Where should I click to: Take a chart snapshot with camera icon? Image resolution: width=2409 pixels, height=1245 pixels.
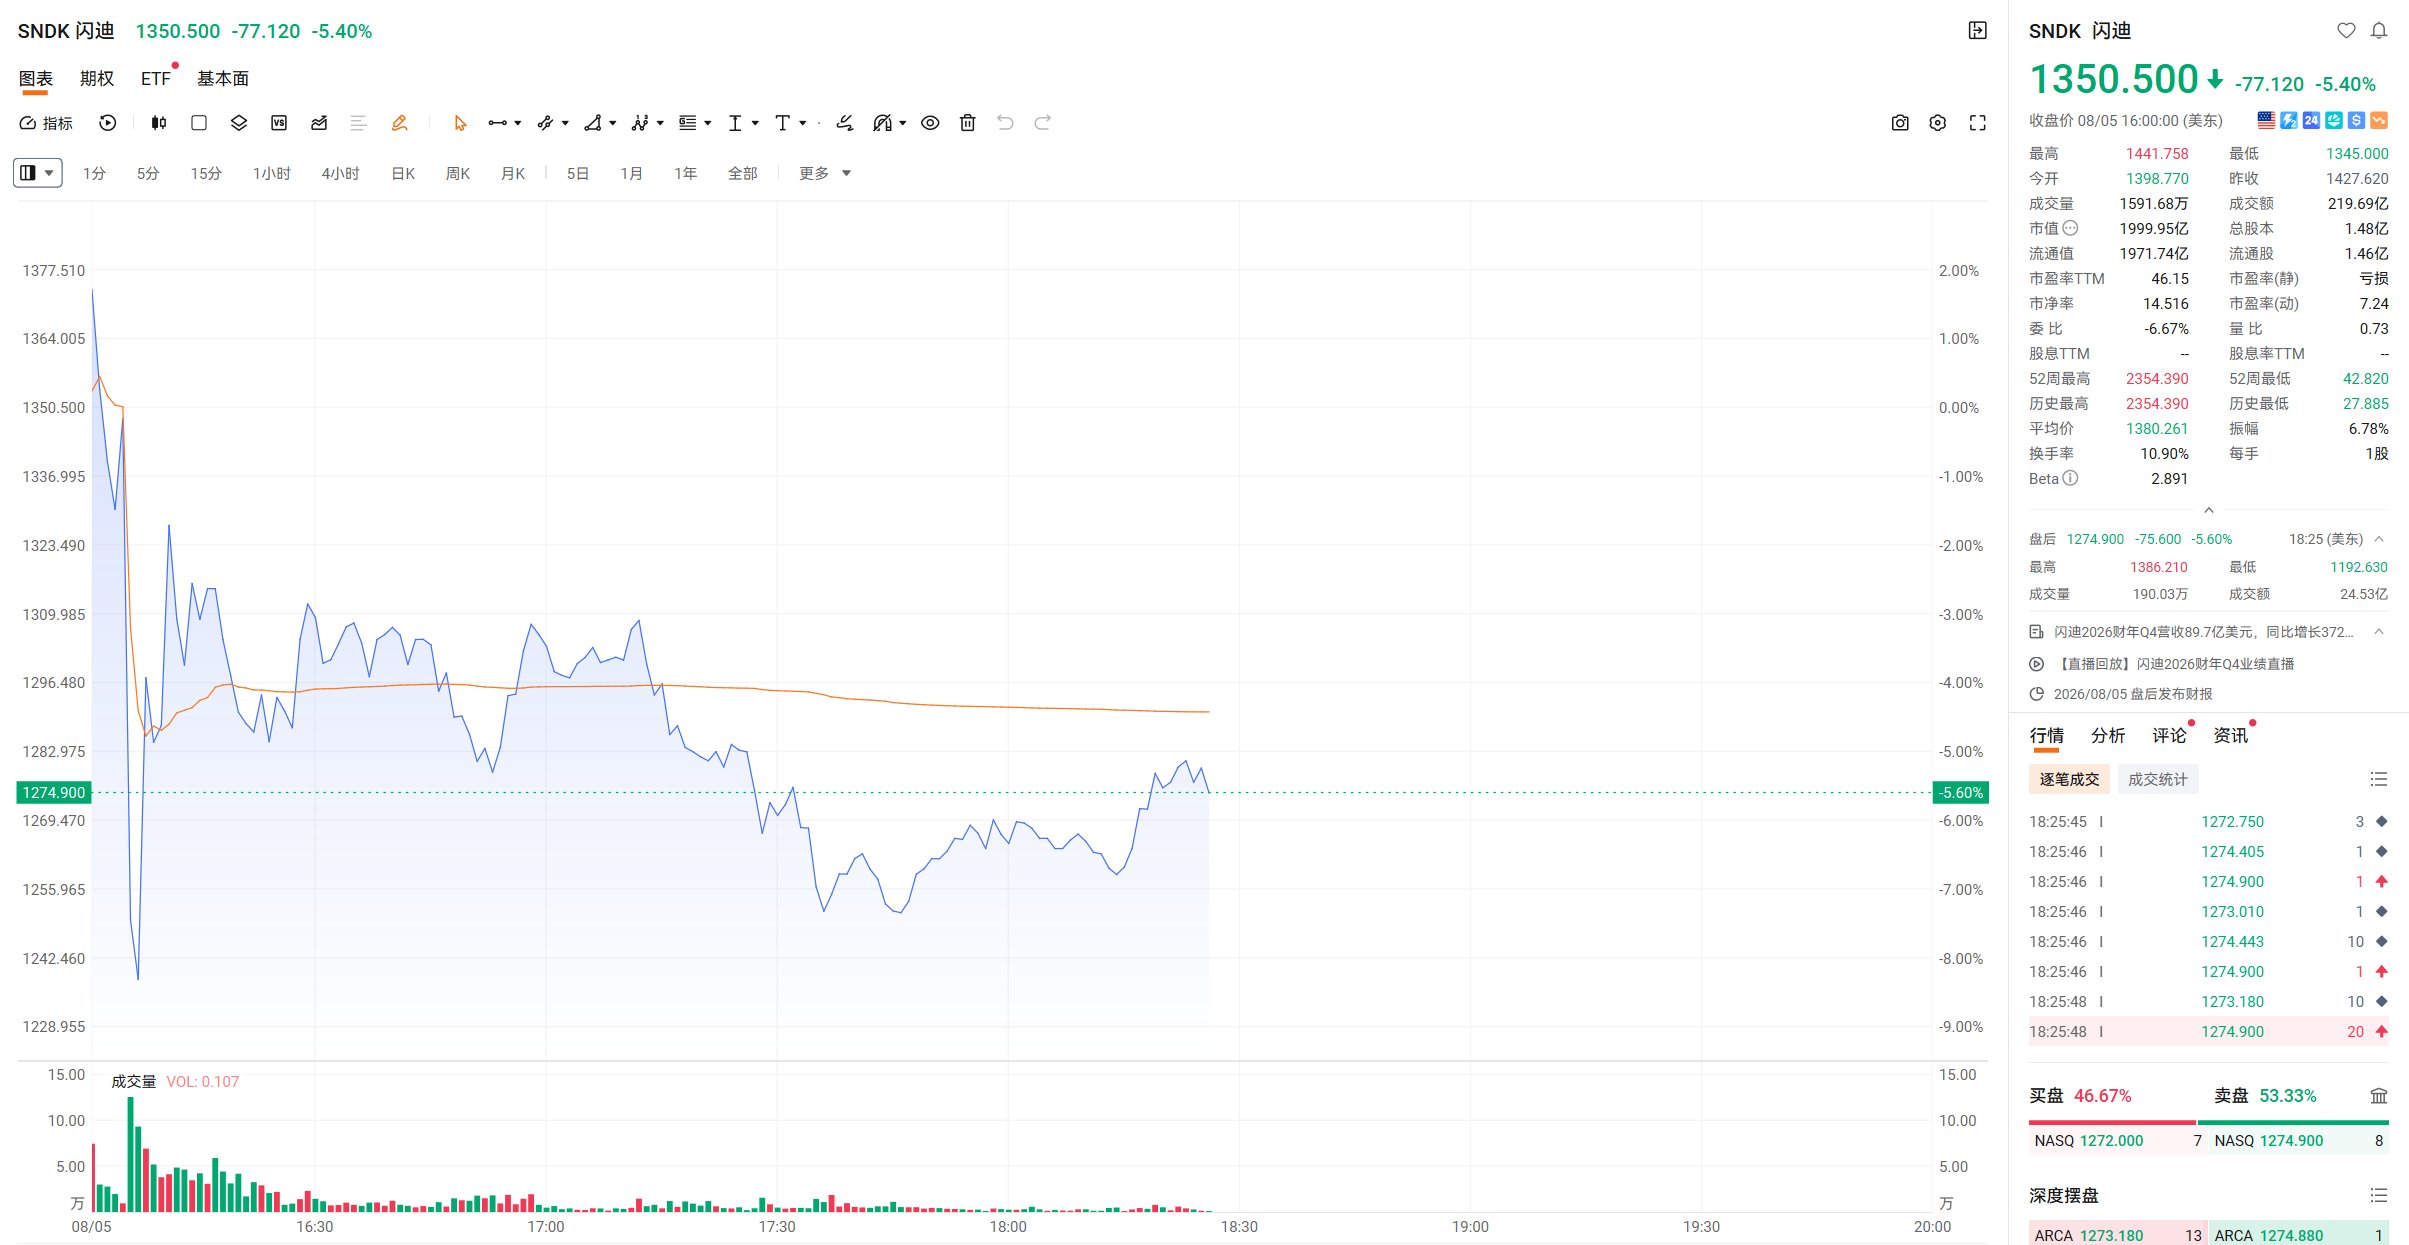[1900, 123]
